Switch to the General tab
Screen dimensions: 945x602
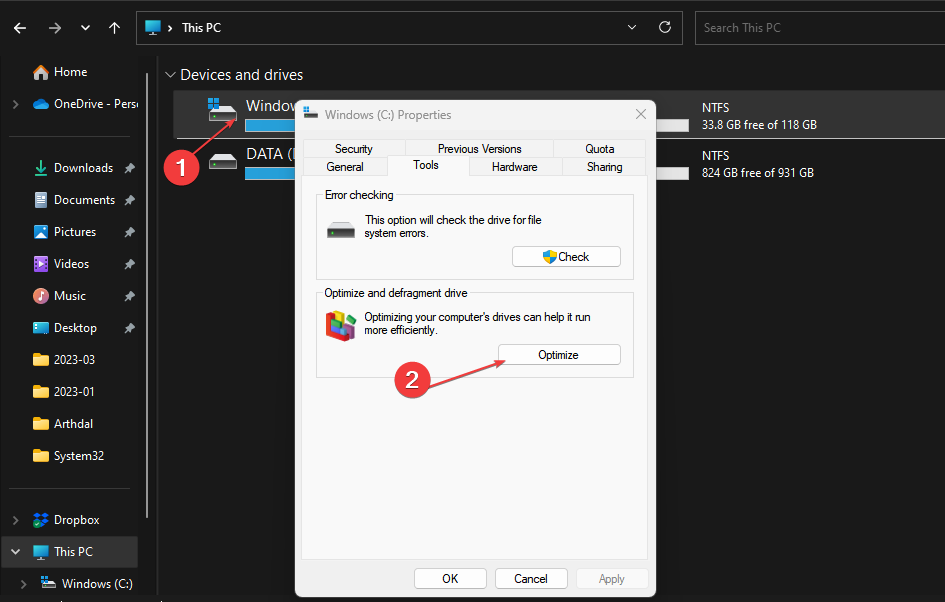tap(345, 167)
